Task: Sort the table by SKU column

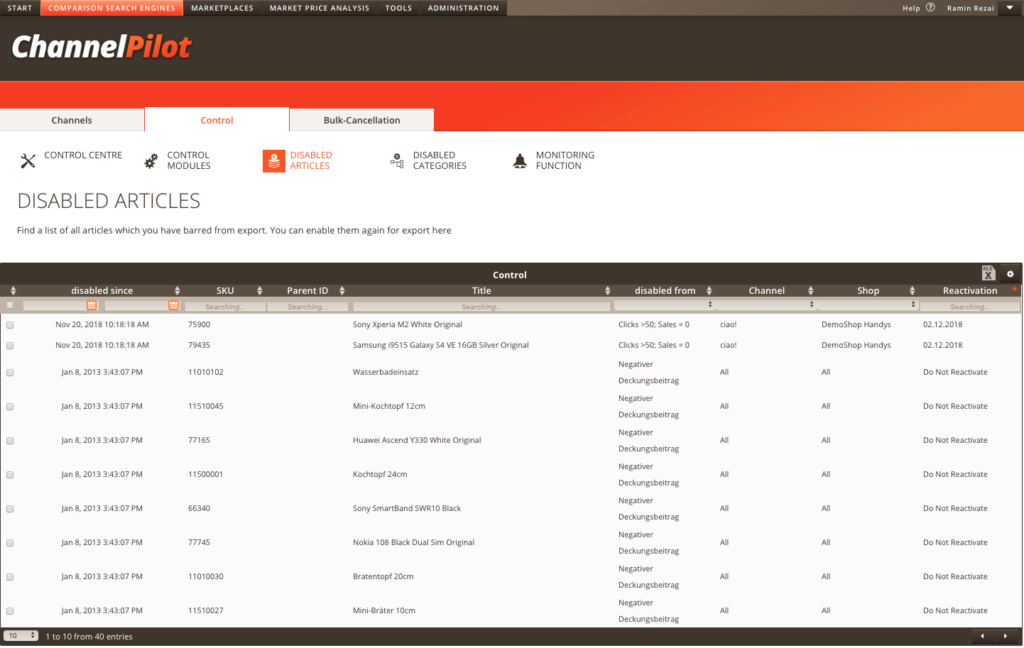Action: tap(225, 290)
